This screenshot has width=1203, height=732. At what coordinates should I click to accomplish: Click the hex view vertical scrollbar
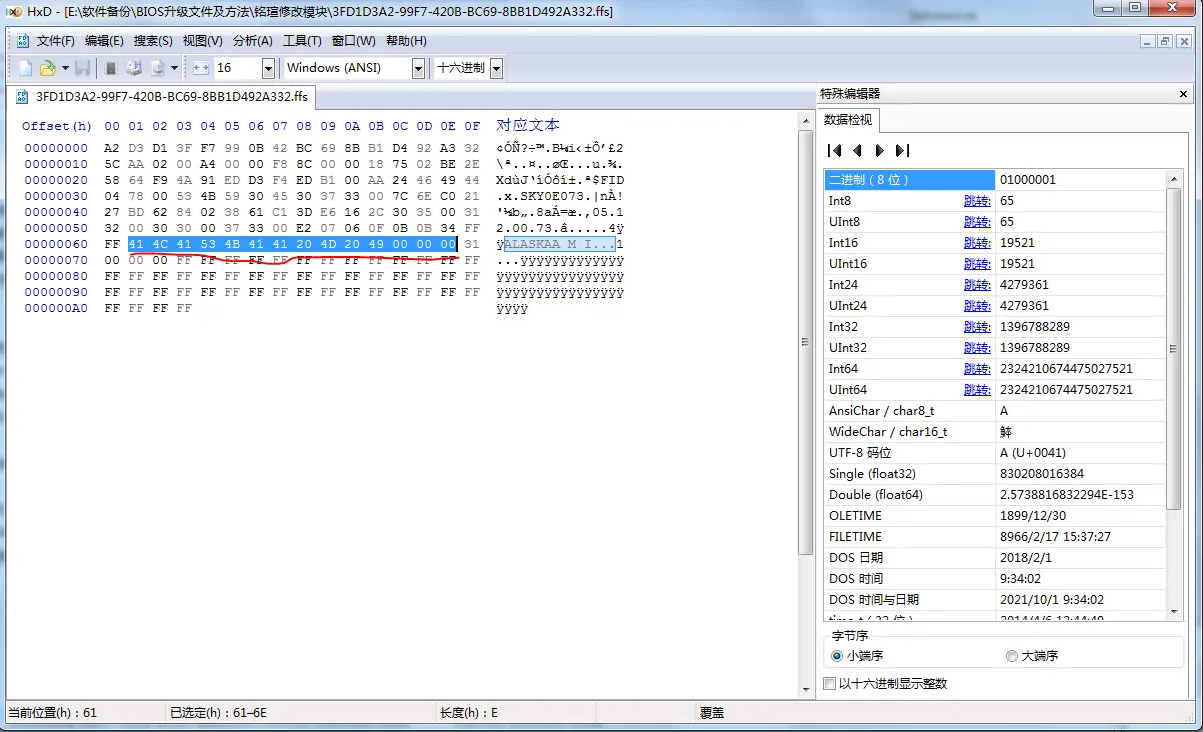805,342
